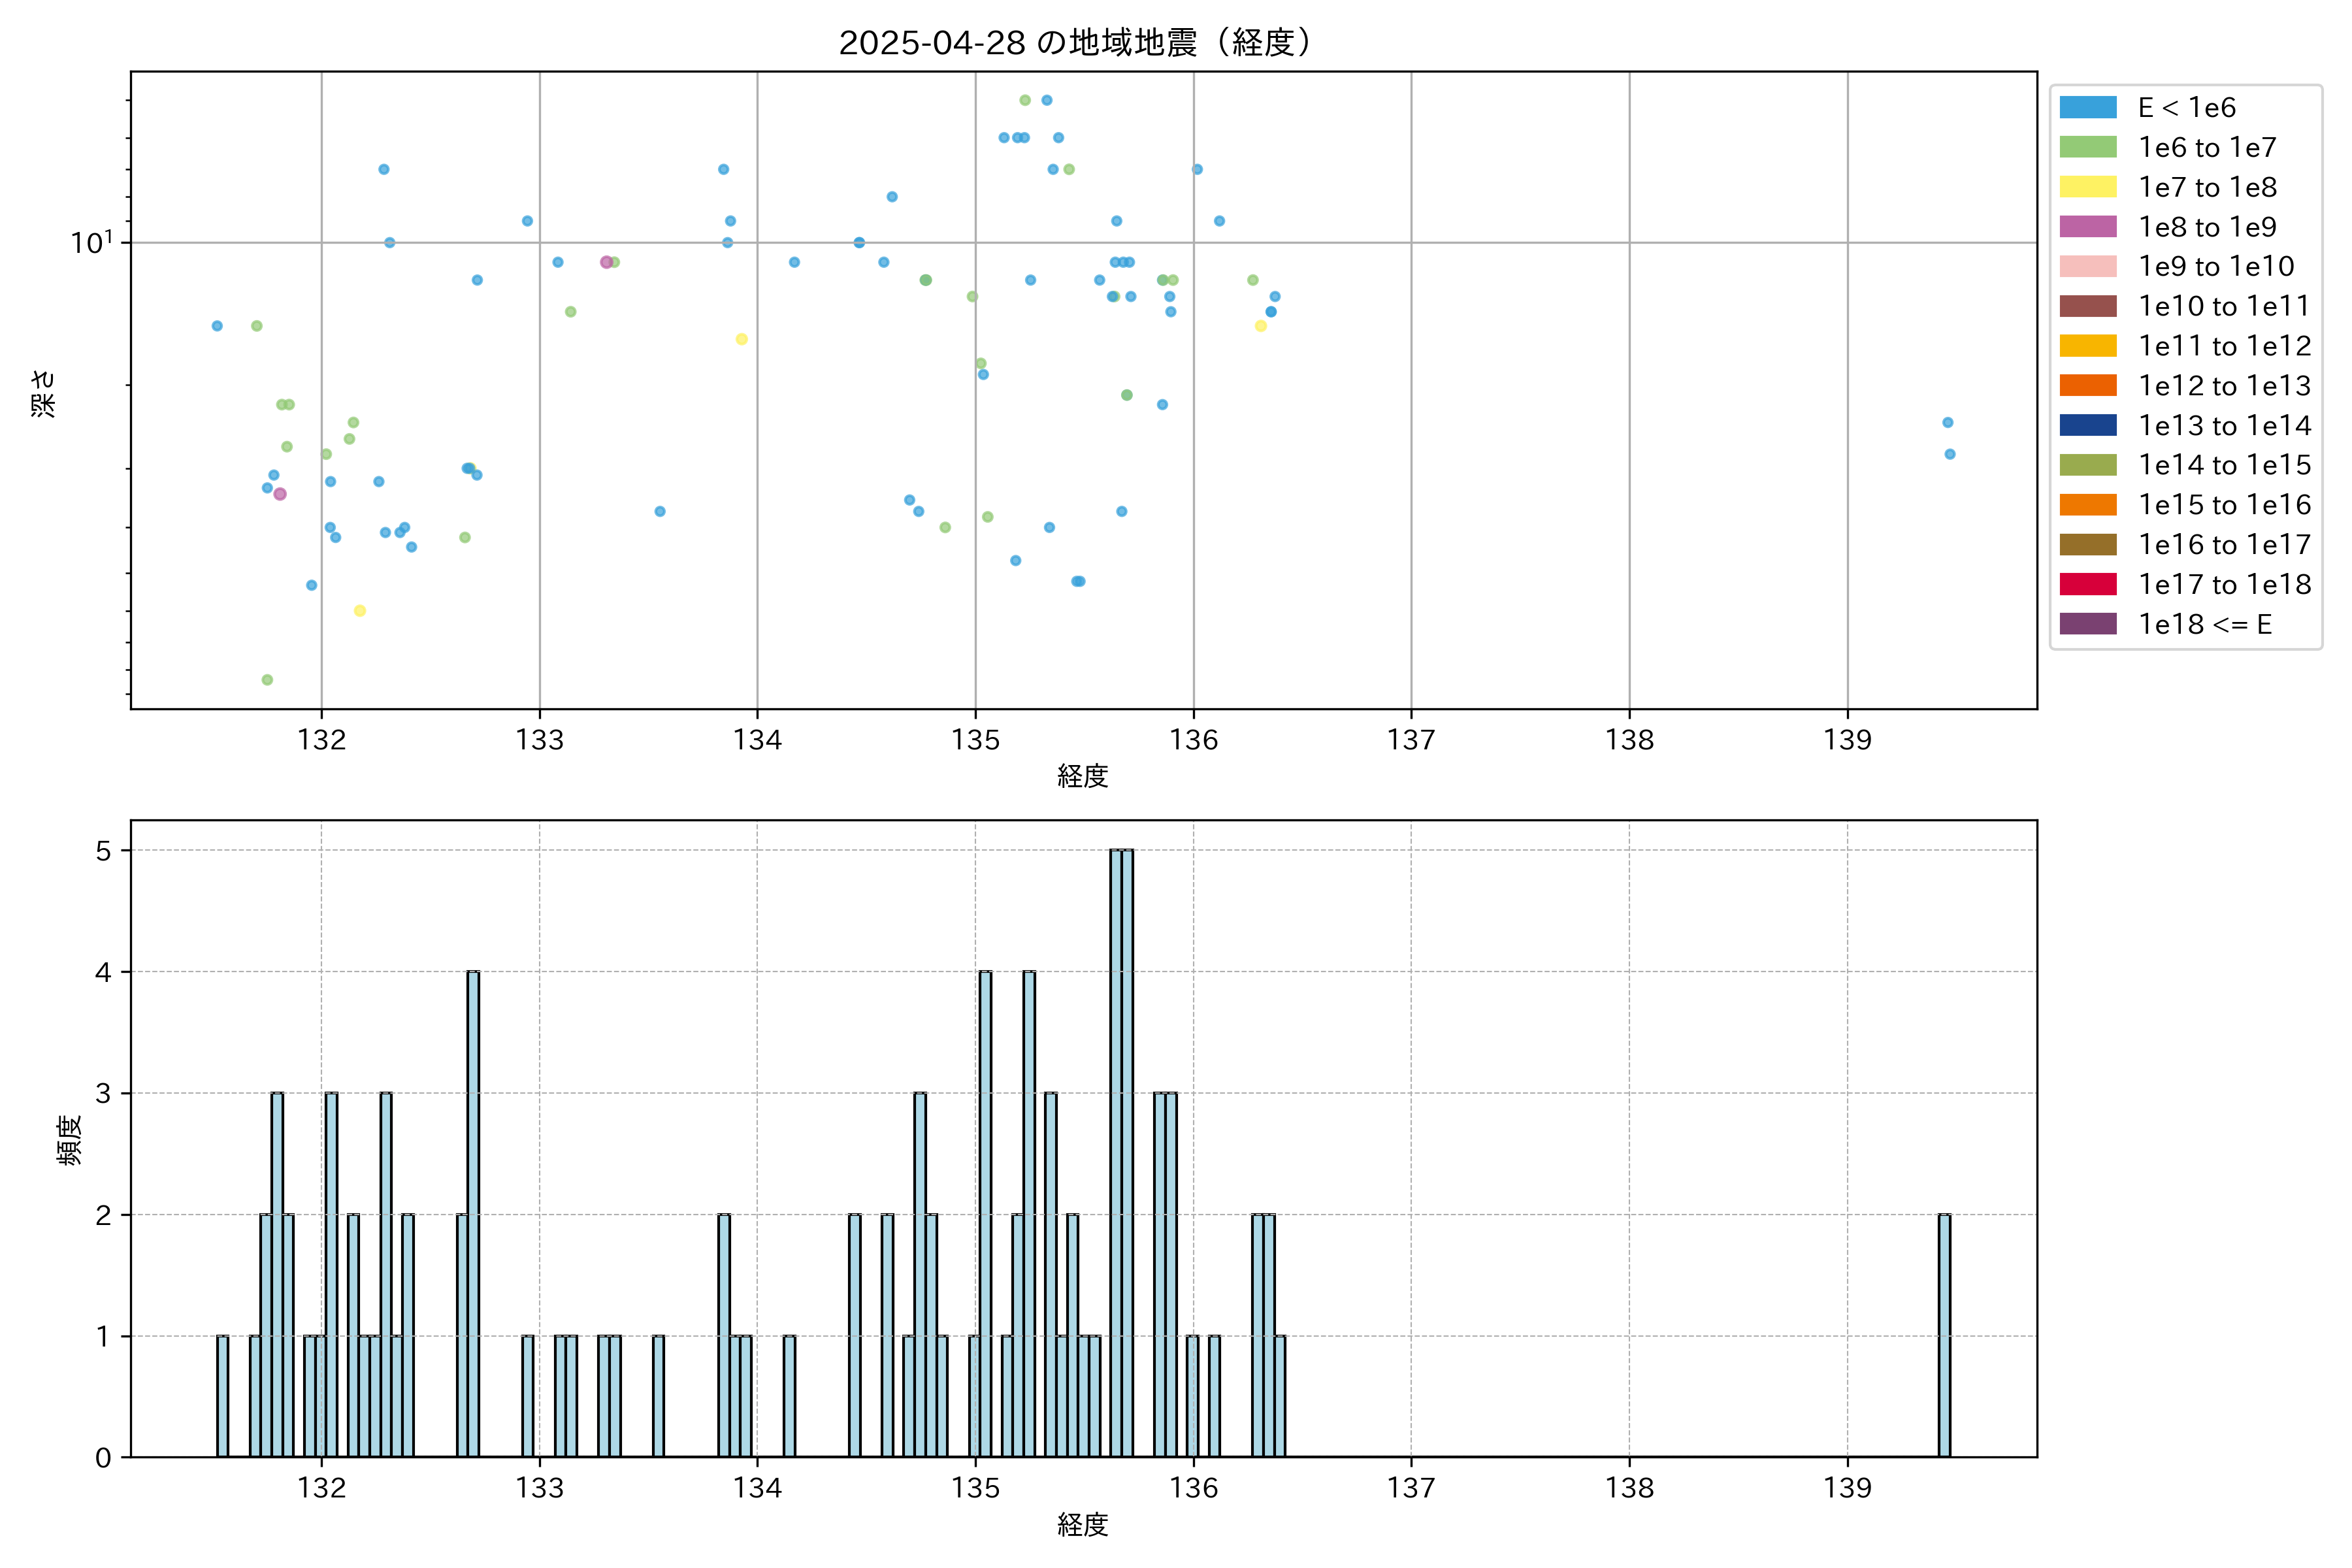2352x1568 pixels.
Task: Click the navy '1e13 to 1e14' legend swatch
Action: pyautogui.click(x=2087, y=426)
